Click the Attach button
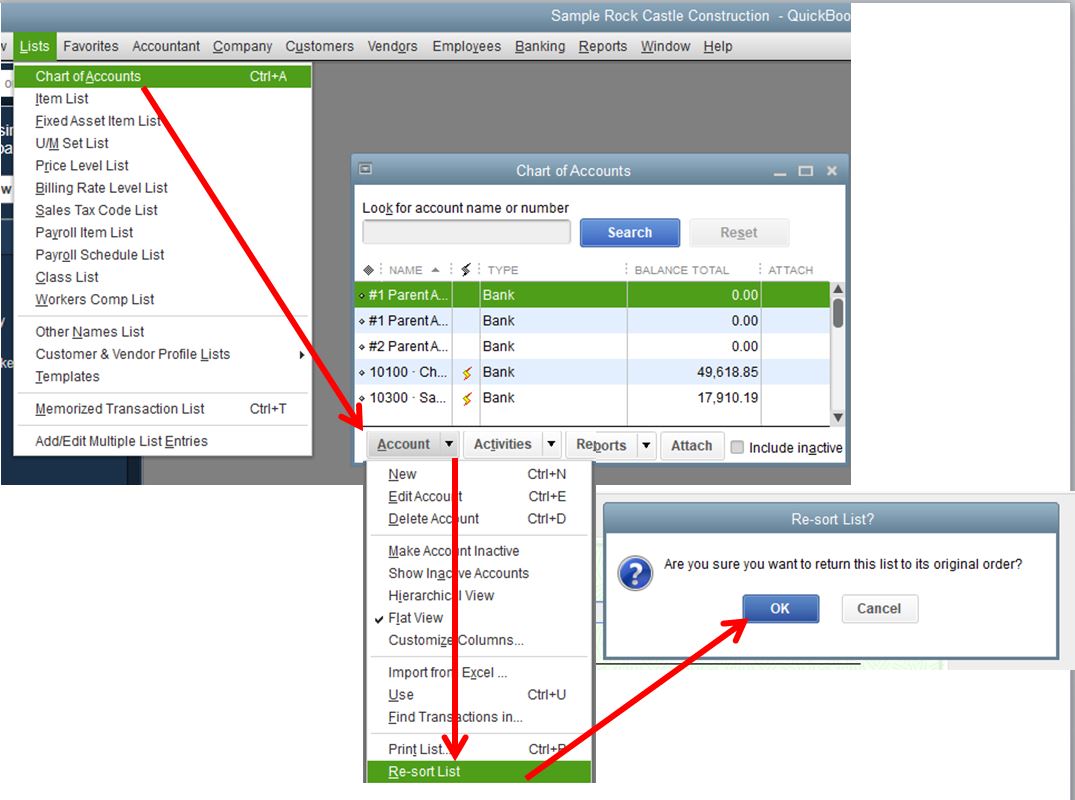This screenshot has width=1075, height=800. click(692, 446)
